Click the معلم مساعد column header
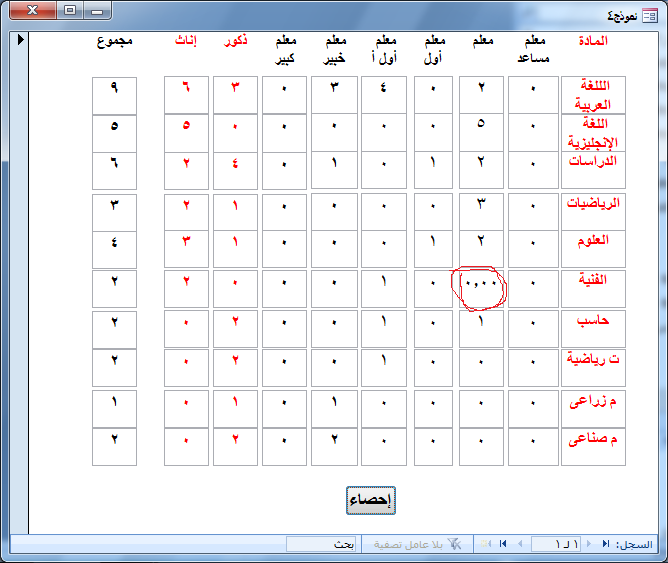 533,49
